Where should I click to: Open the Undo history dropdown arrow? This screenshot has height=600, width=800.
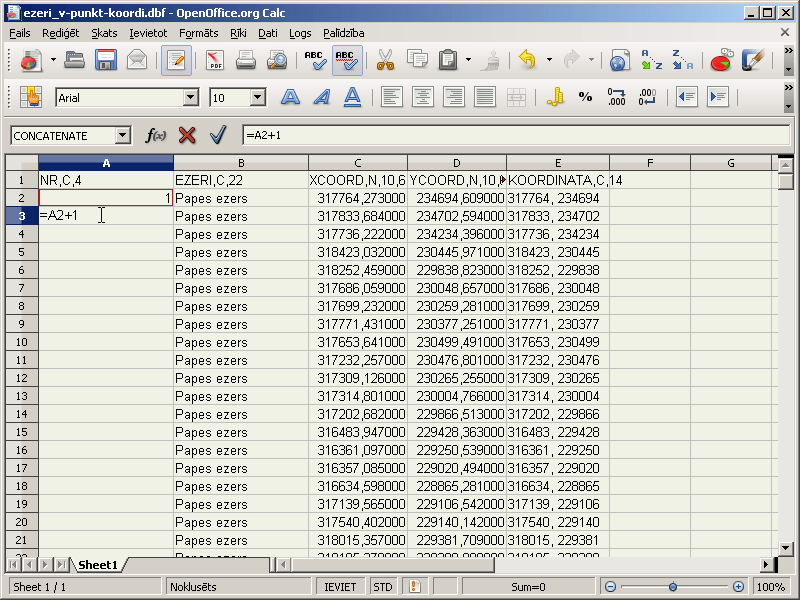[549, 60]
